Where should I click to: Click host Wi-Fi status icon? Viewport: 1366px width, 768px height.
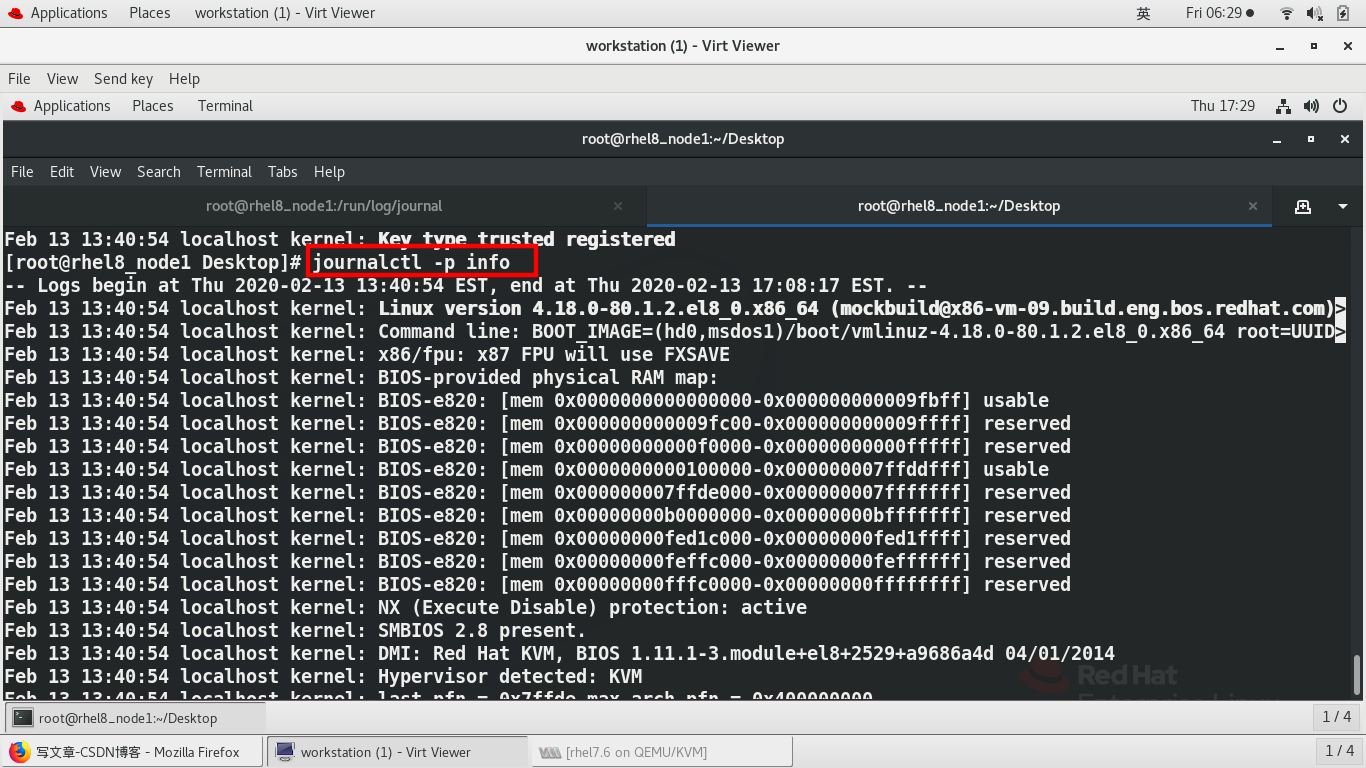tap(1287, 13)
